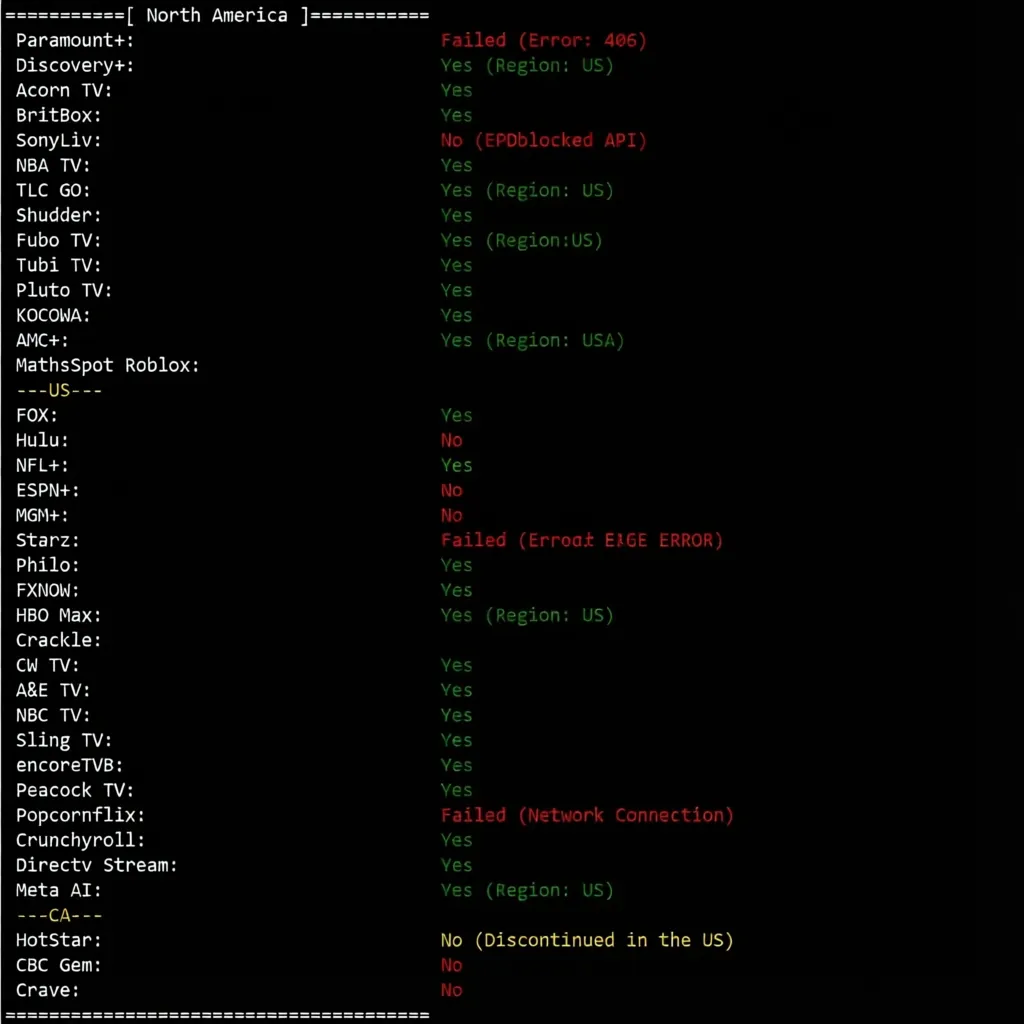
Task: Click the 'Yes (Region:US)' result for Fubo TV
Action: pyautogui.click(x=521, y=240)
